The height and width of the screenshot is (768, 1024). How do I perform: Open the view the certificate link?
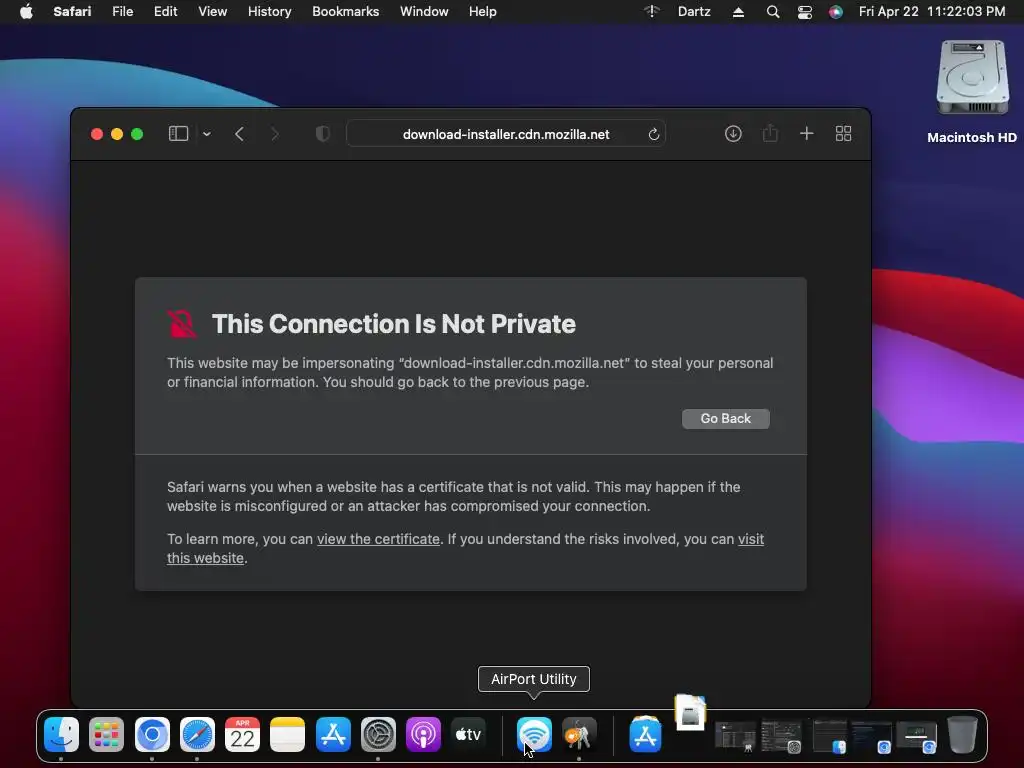click(378, 539)
